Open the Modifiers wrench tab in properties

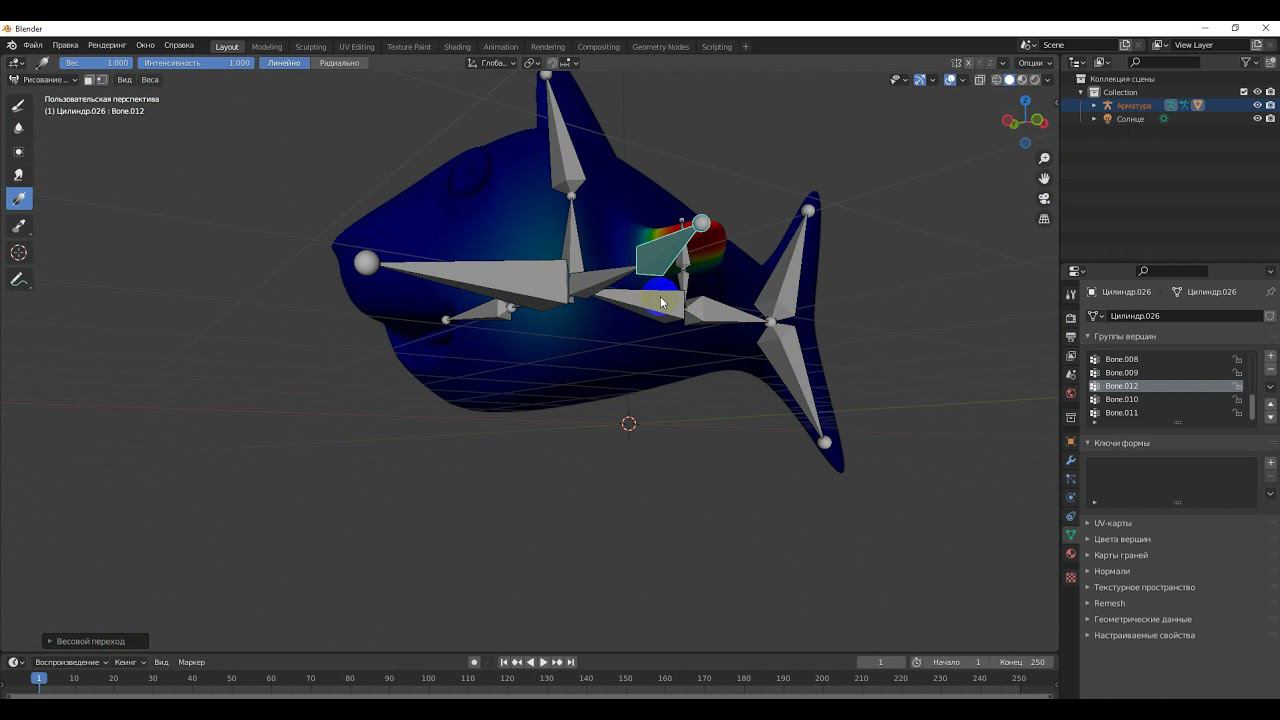1071,460
